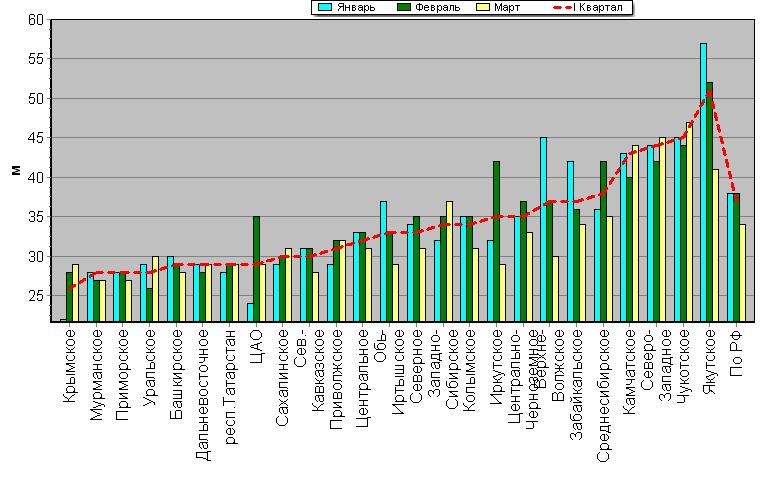Screen dimensions: 777x479
Task: Click the Y-axis title м
Action: (16, 170)
